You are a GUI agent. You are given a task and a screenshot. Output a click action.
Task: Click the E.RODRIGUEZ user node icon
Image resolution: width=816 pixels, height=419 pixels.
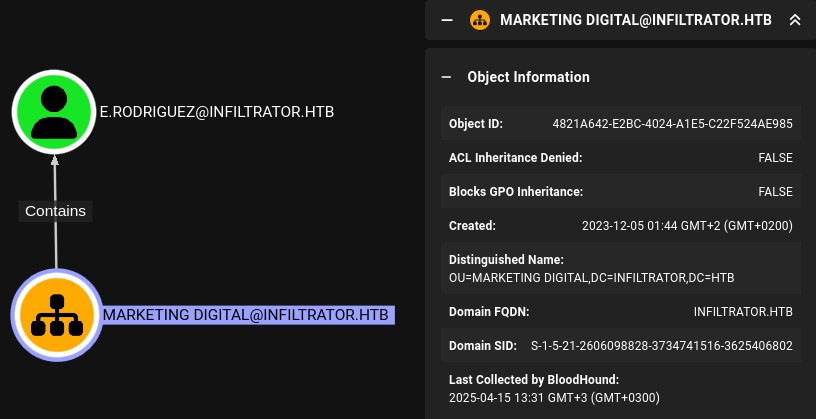(54, 111)
